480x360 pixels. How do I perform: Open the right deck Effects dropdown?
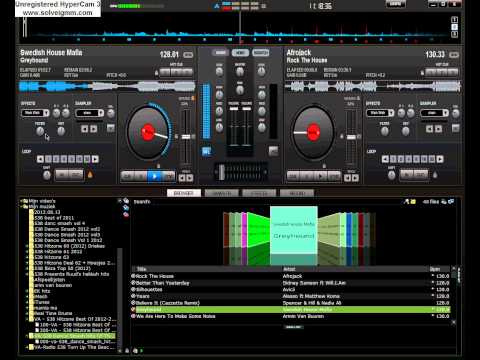tap(380, 113)
